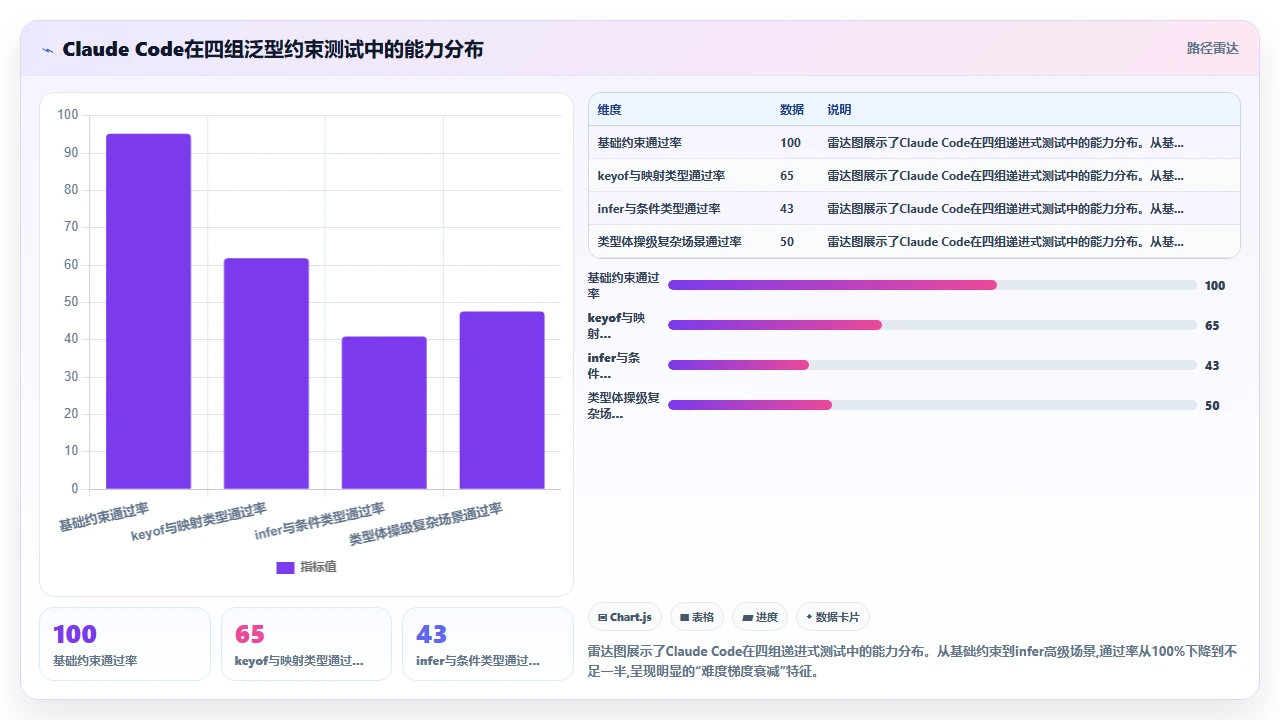Click the value 50 beside the last progress bar

1212,406
